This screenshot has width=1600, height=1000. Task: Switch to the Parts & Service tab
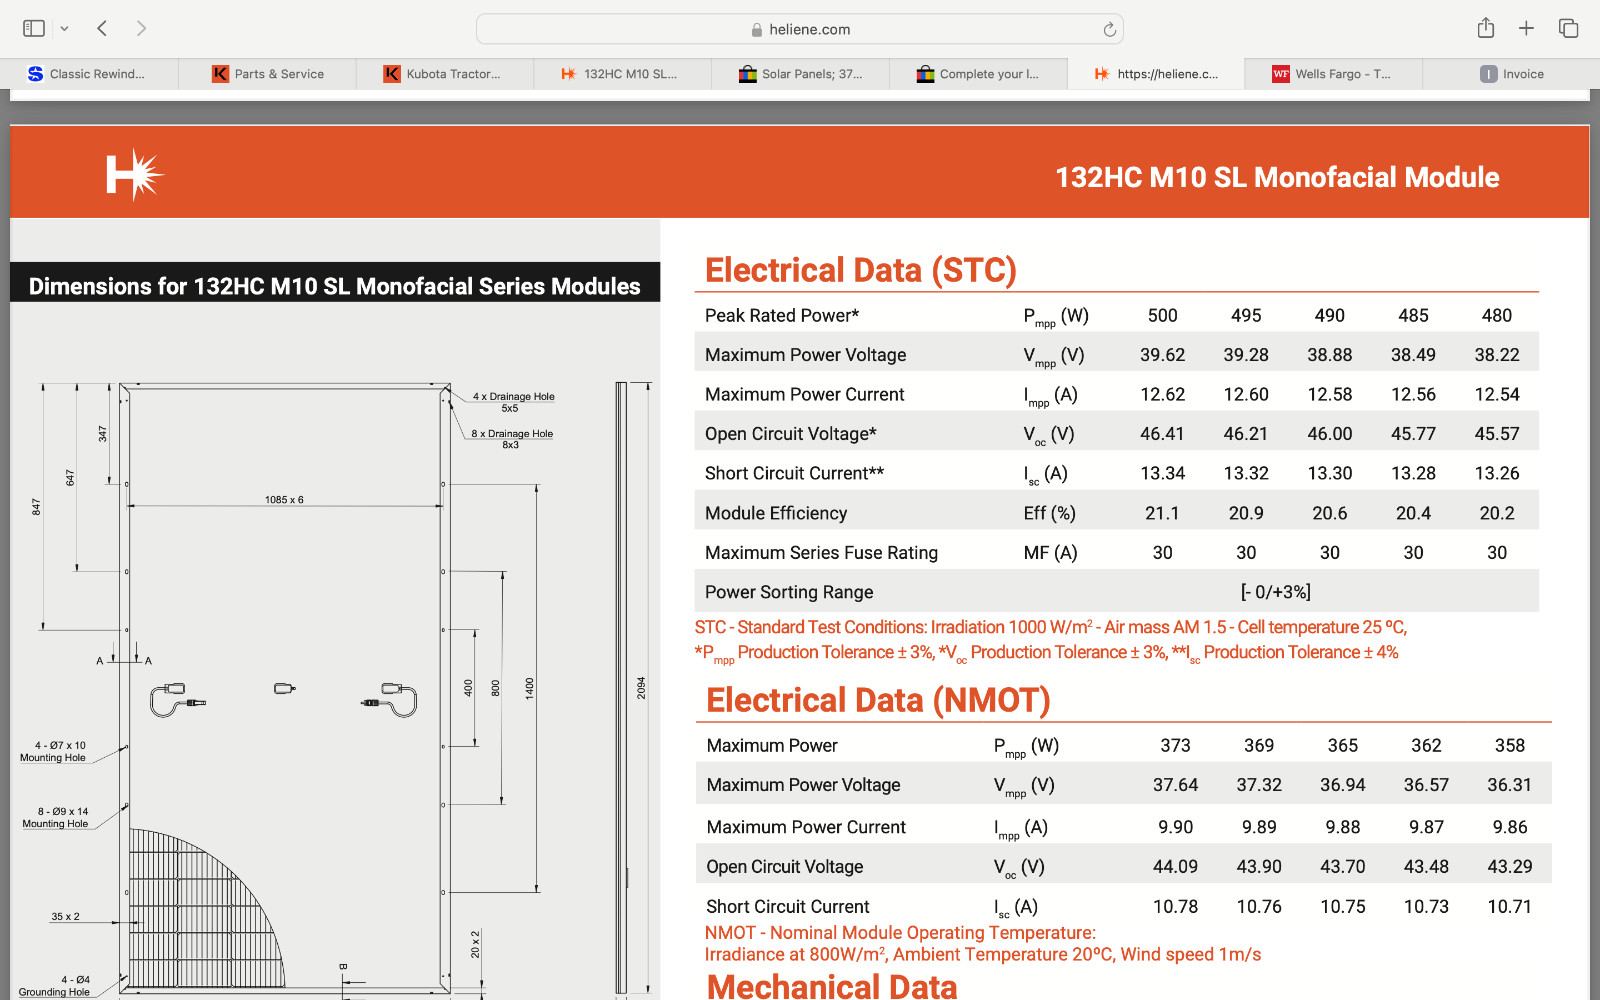pyautogui.click(x=267, y=74)
